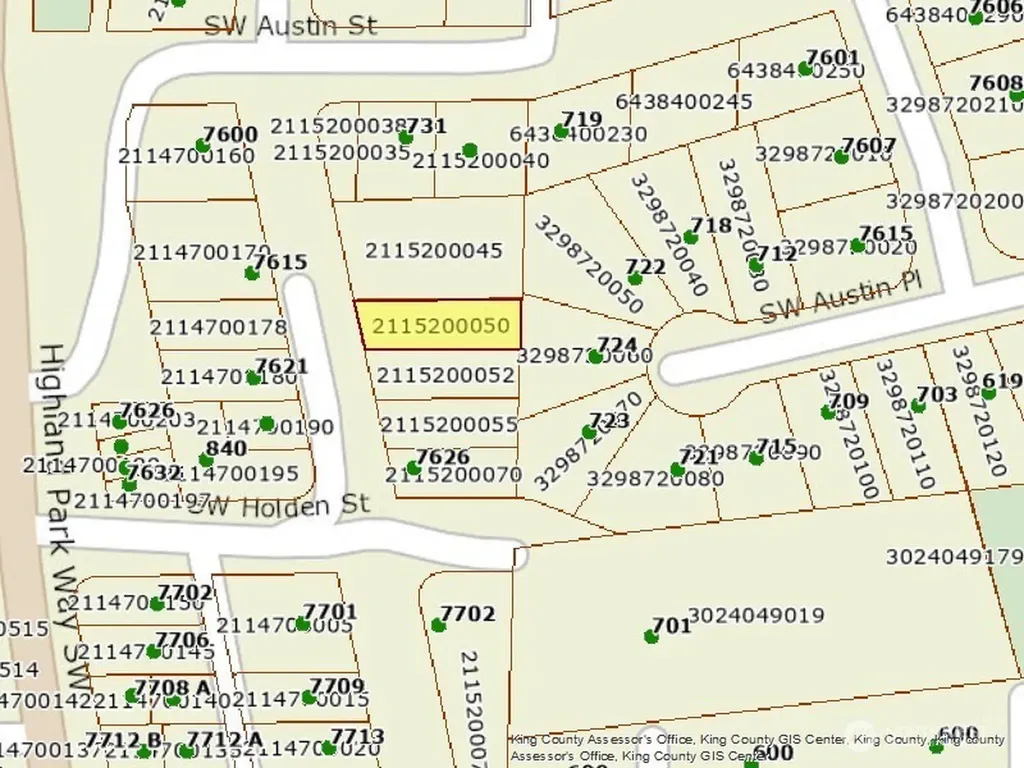Select the yellow highlighted parcel 2115200050
The width and height of the screenshot is (1024, 768).
(x=439, y=325)
